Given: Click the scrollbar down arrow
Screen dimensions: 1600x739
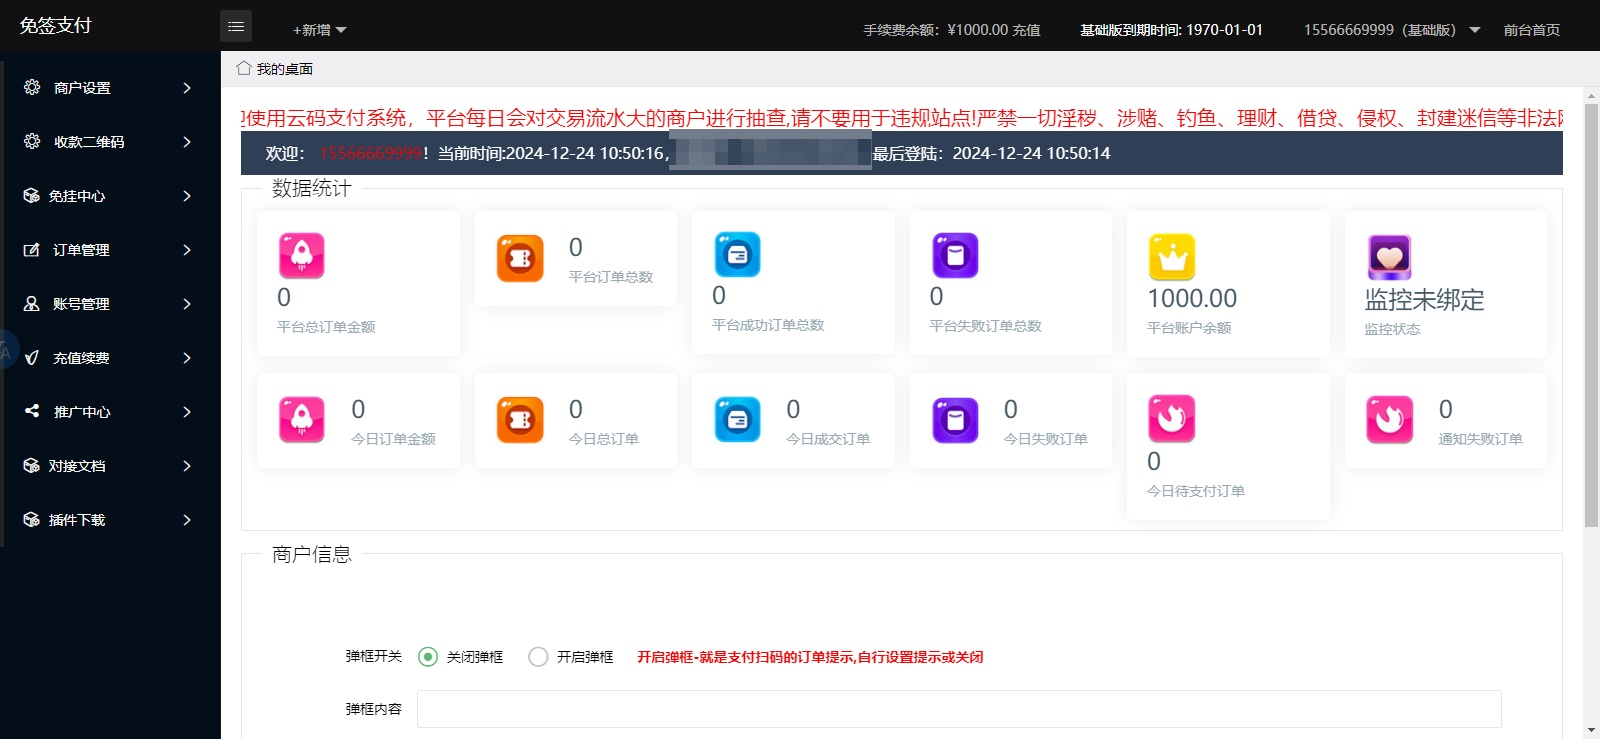Looking at the screenshot, I should (1591, 731).
